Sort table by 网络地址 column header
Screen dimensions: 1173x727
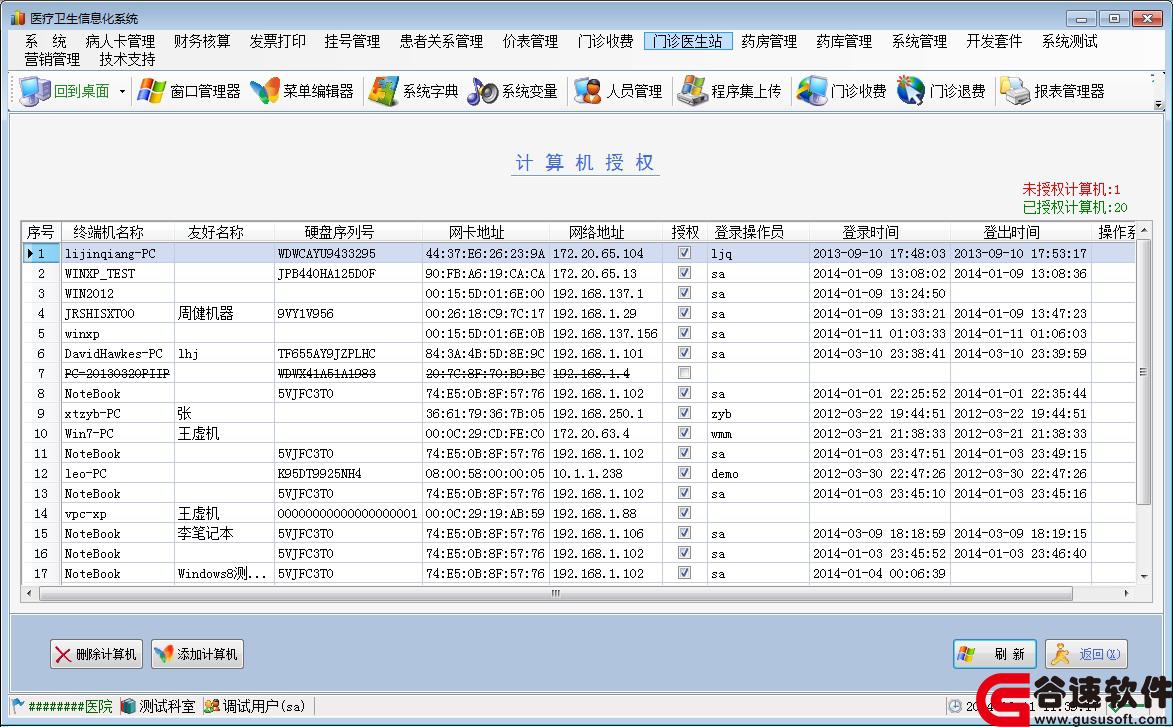click(x=606, y=232)
